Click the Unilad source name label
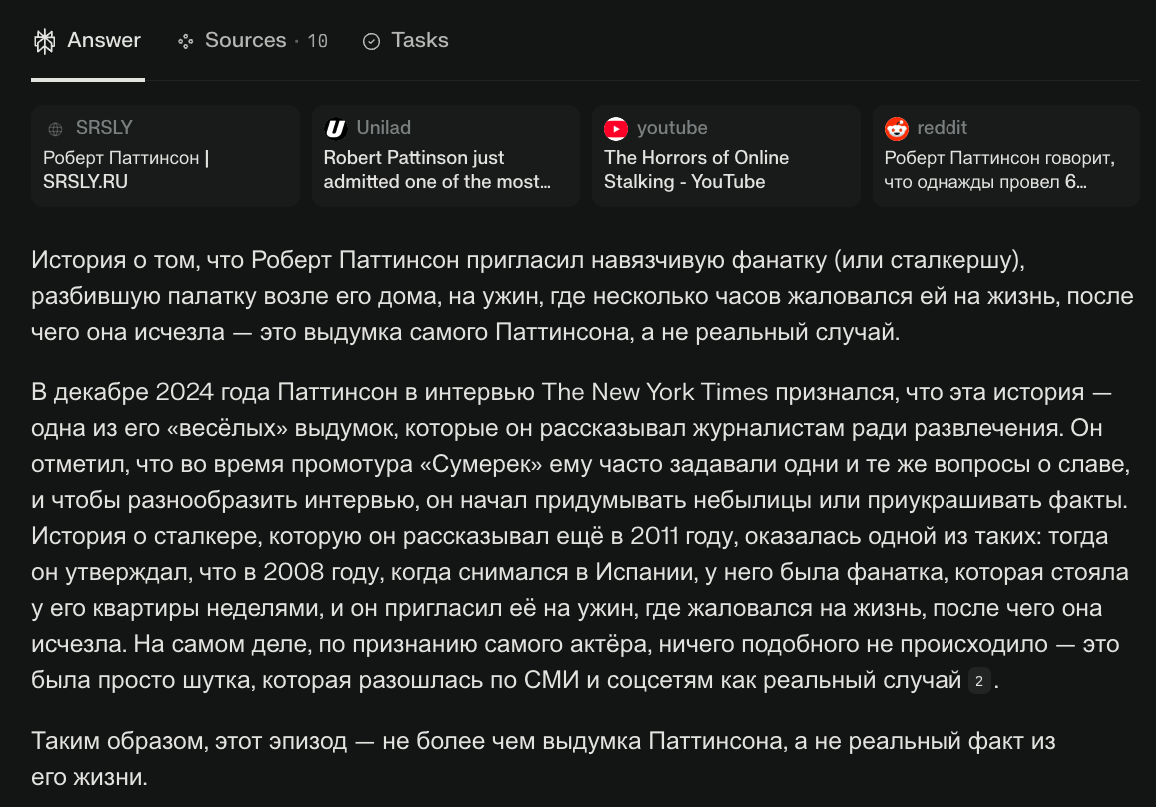The height and width of the screenshot is (807, 1156). click(x=383, y=127)
